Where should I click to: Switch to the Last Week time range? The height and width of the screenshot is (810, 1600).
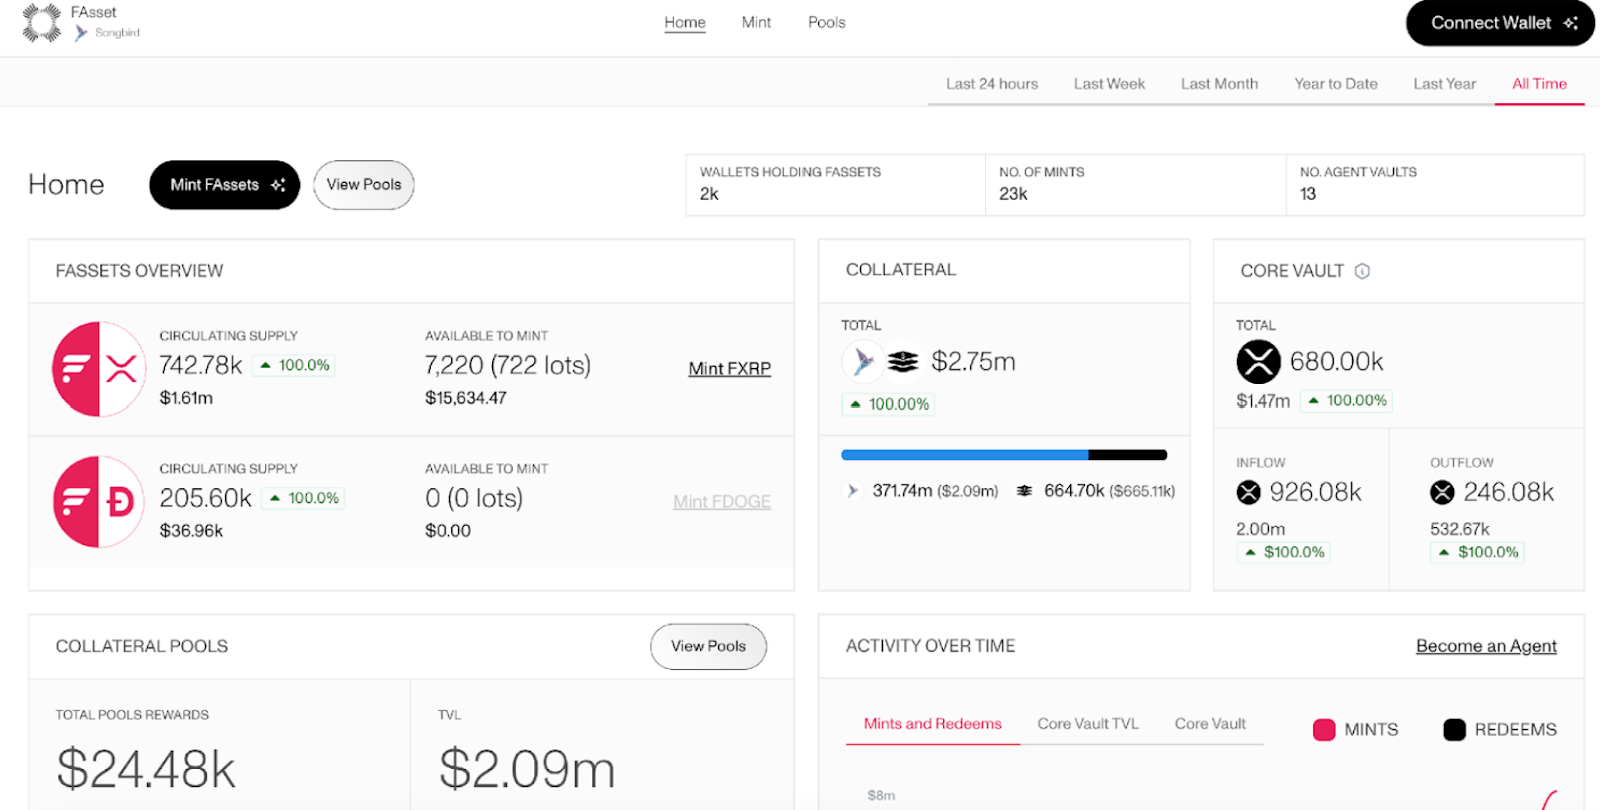tap(1109, 84)
